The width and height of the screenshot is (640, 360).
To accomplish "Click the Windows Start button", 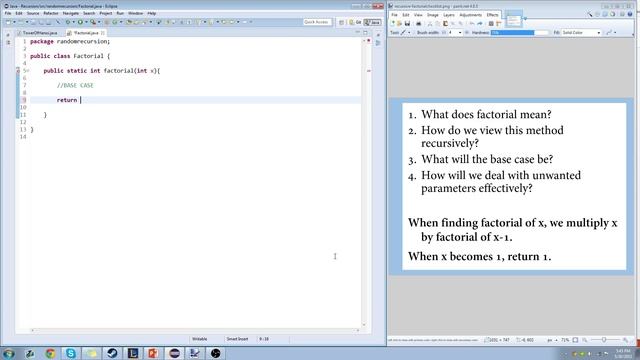I will [x=9, y=353].
